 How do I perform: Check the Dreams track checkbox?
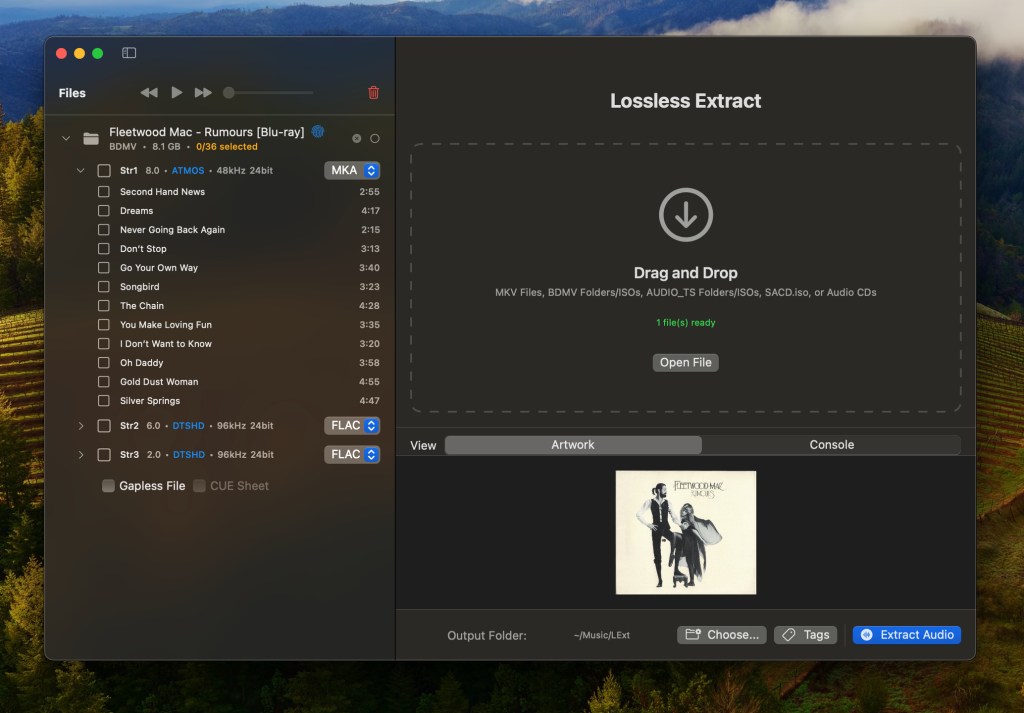tap(104, 211)
